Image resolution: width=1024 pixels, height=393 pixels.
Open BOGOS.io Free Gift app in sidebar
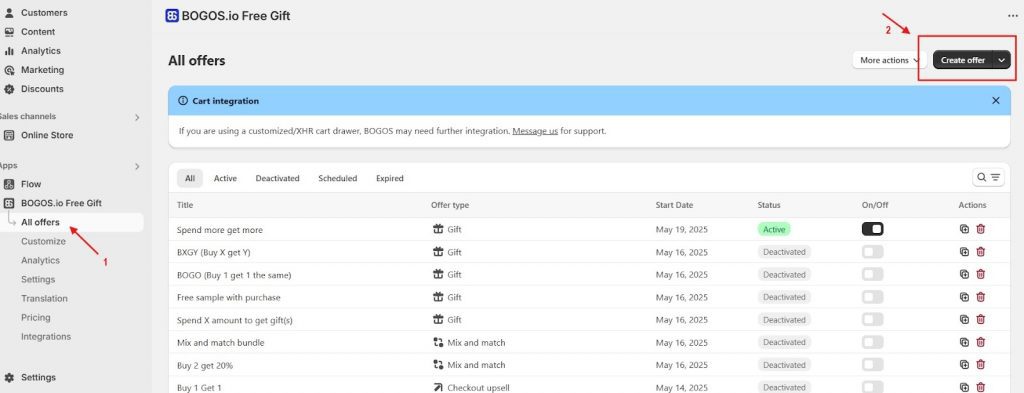coord(61,203)
